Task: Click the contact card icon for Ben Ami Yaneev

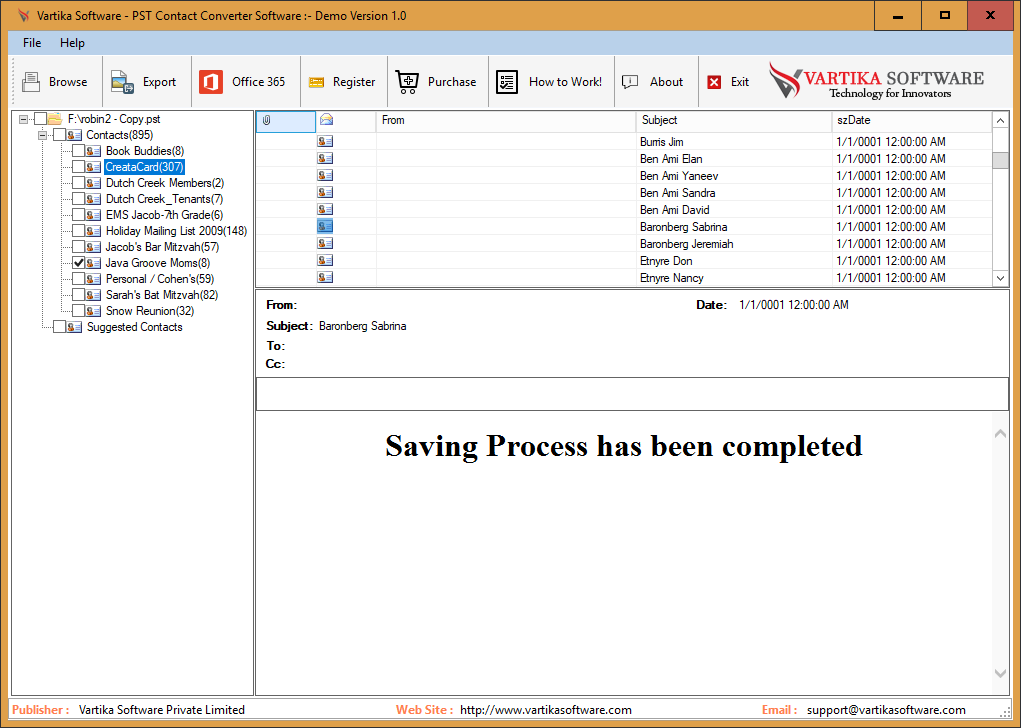Action: pos(325,175)
